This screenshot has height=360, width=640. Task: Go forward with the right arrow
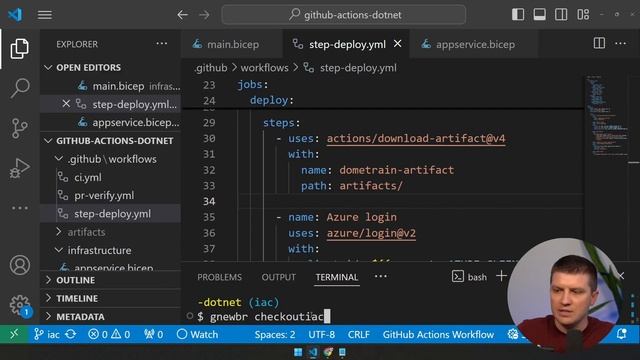point(204,15)
